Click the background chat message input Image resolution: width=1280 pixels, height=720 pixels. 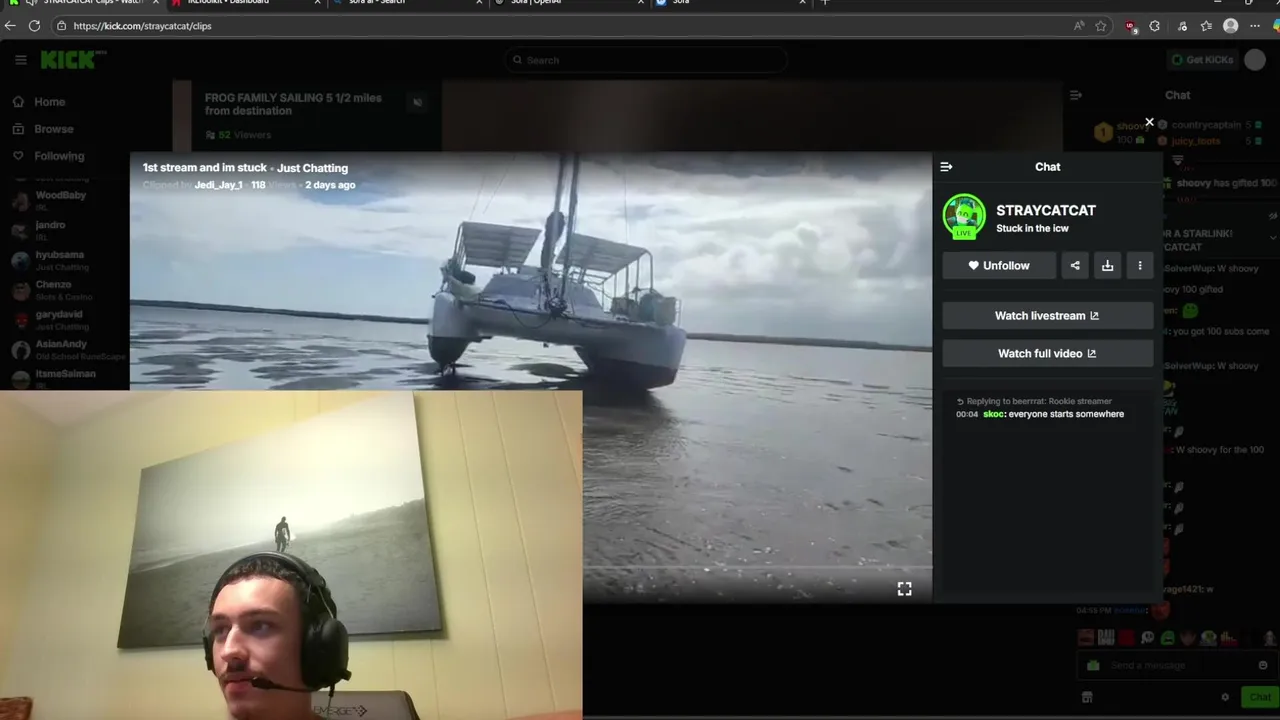[1176, 665]
